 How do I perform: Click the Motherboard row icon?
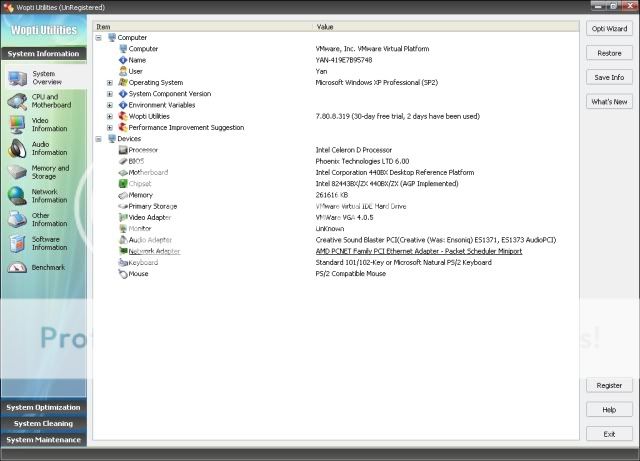tap(123, 173)
